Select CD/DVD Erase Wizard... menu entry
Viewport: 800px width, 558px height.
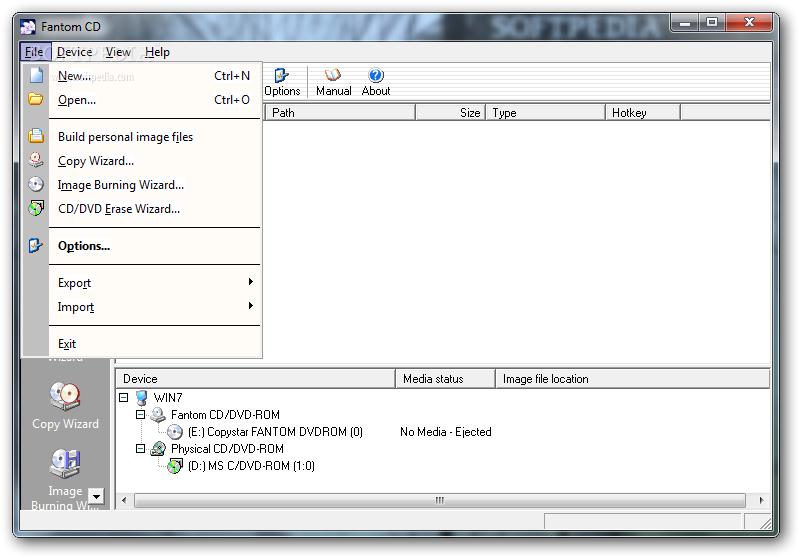coord(155,209)
